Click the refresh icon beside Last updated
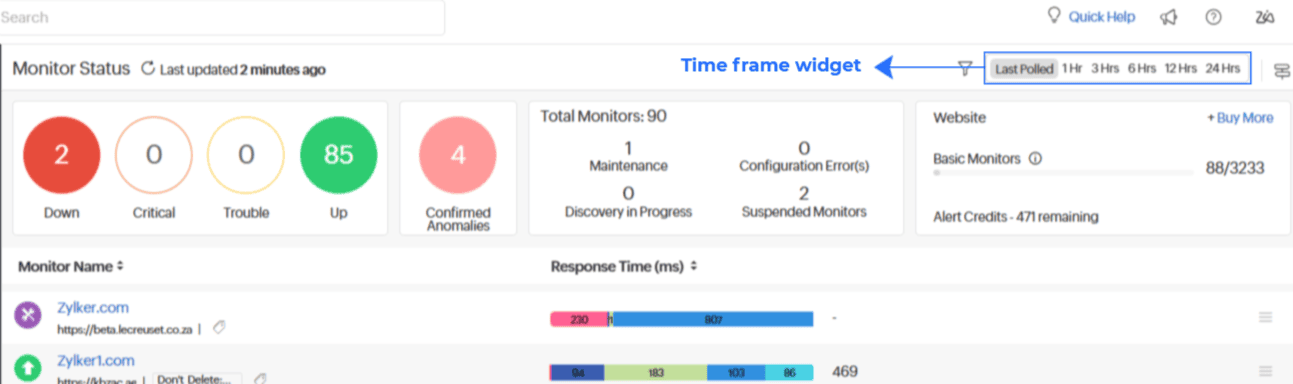Screen dimensions: 1293x384 pos(148,69)
